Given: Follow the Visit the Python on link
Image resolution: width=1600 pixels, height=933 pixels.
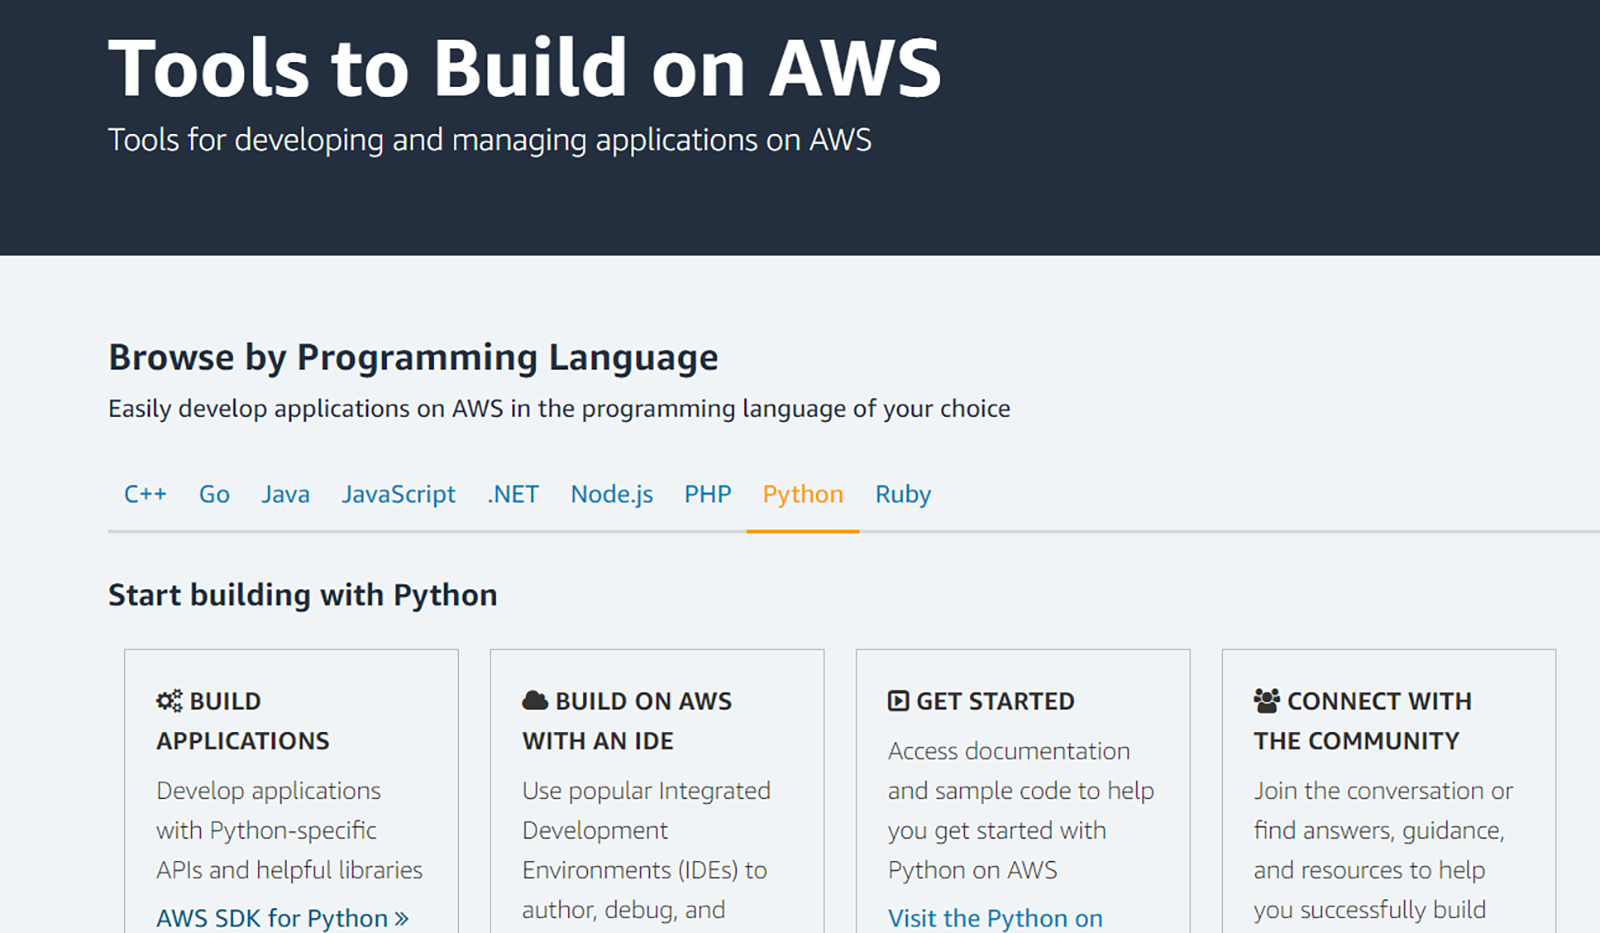Looking at the screenshot, I should [995, 918].
